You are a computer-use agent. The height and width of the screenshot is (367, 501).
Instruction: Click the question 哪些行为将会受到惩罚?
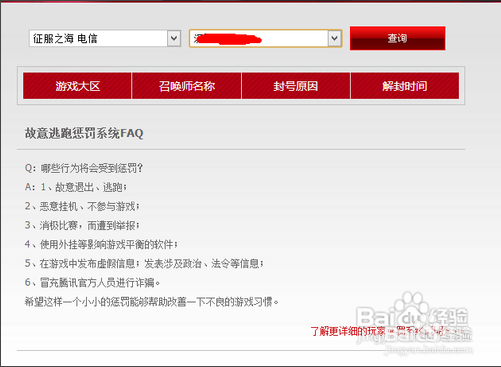(84, 168)
